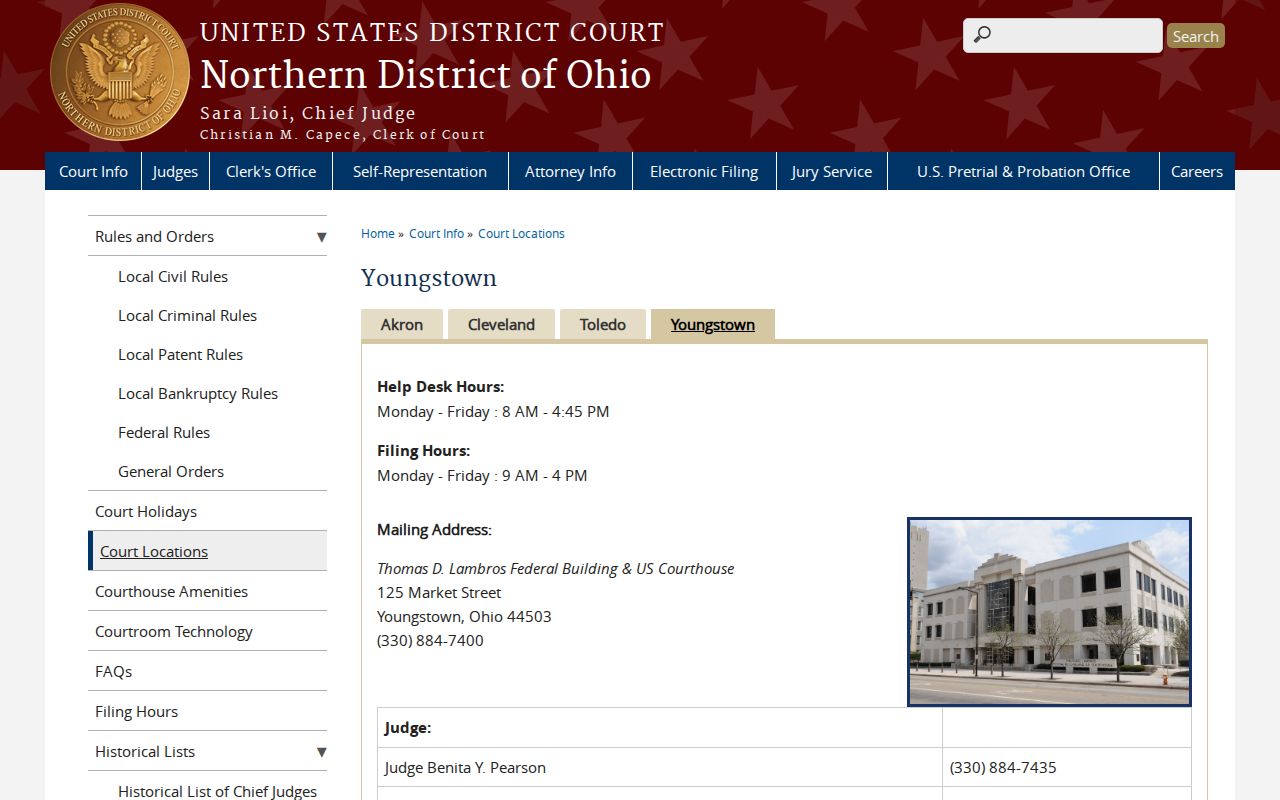Open Local Bankruptcy Rules
The width and height of the screenshot is (1280, 800).
[198, 393]
